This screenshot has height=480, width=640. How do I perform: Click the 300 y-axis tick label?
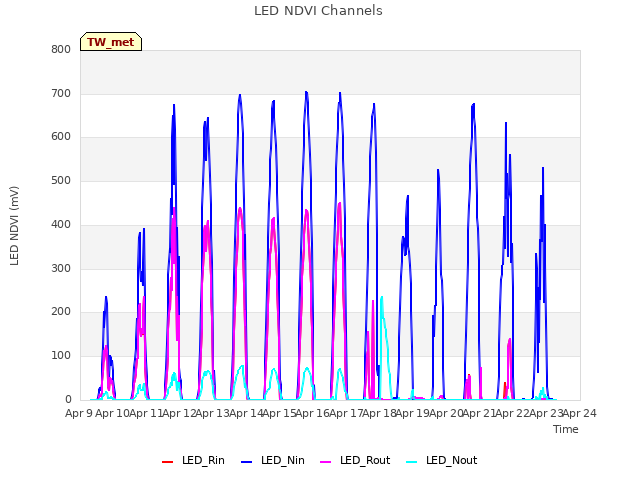pos(61,268)
